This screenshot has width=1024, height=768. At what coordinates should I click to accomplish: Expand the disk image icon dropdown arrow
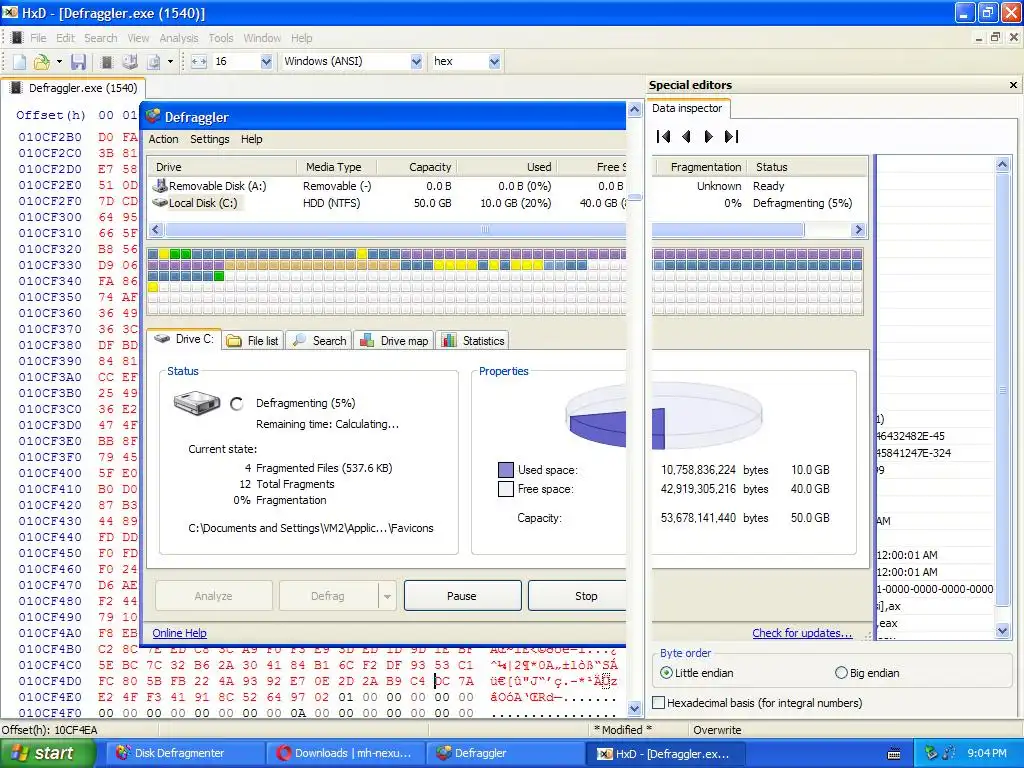[170, 61]
